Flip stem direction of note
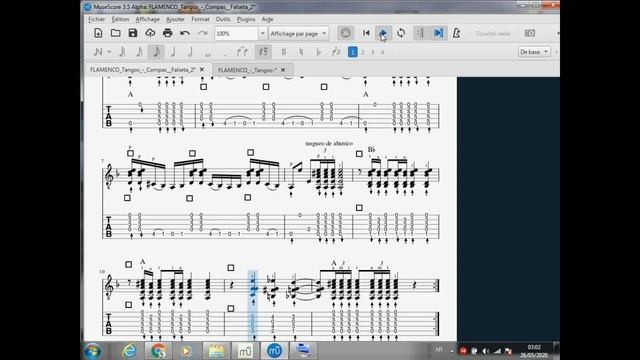640x360 pixels. click(x=336, y=52)
